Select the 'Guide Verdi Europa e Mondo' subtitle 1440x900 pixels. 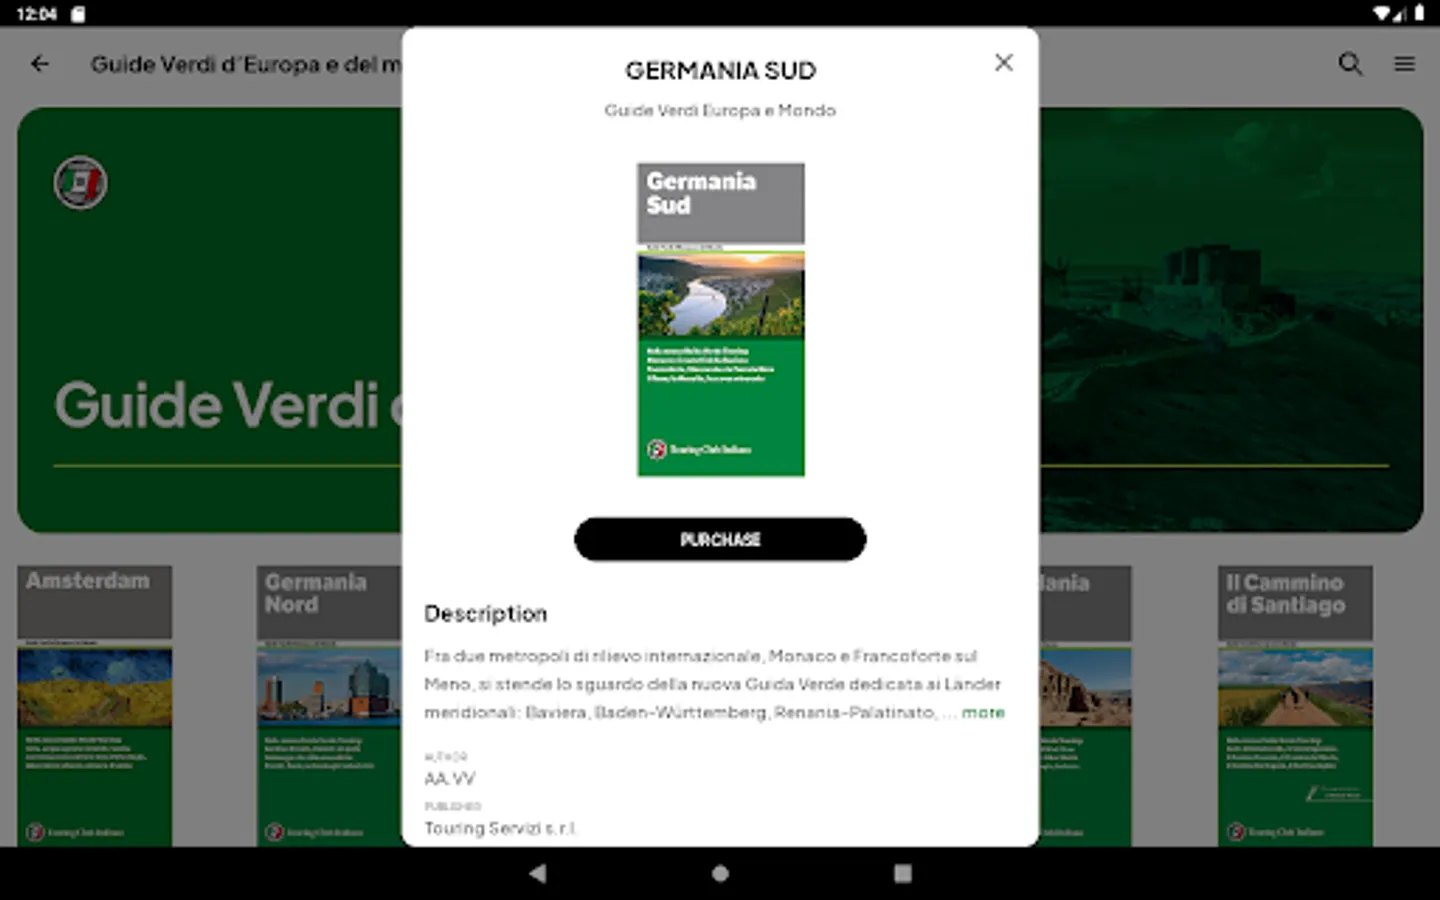pyautogui.click(x=720, y=110)
